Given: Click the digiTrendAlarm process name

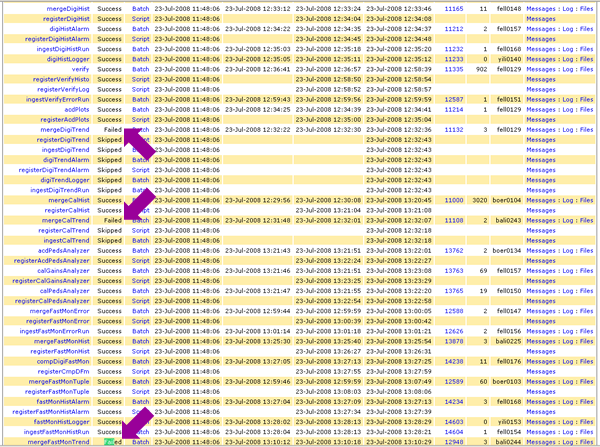Looking at the screenshot, I should pyautogui.click(x=66, y=160).
